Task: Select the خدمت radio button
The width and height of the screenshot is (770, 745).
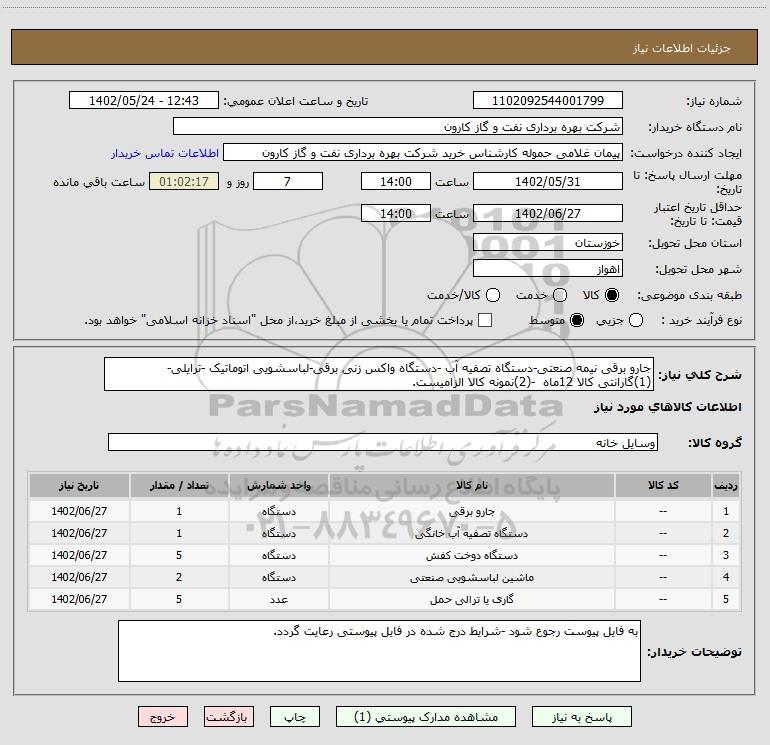Action: pyautogui.click(x=560, y=295)
